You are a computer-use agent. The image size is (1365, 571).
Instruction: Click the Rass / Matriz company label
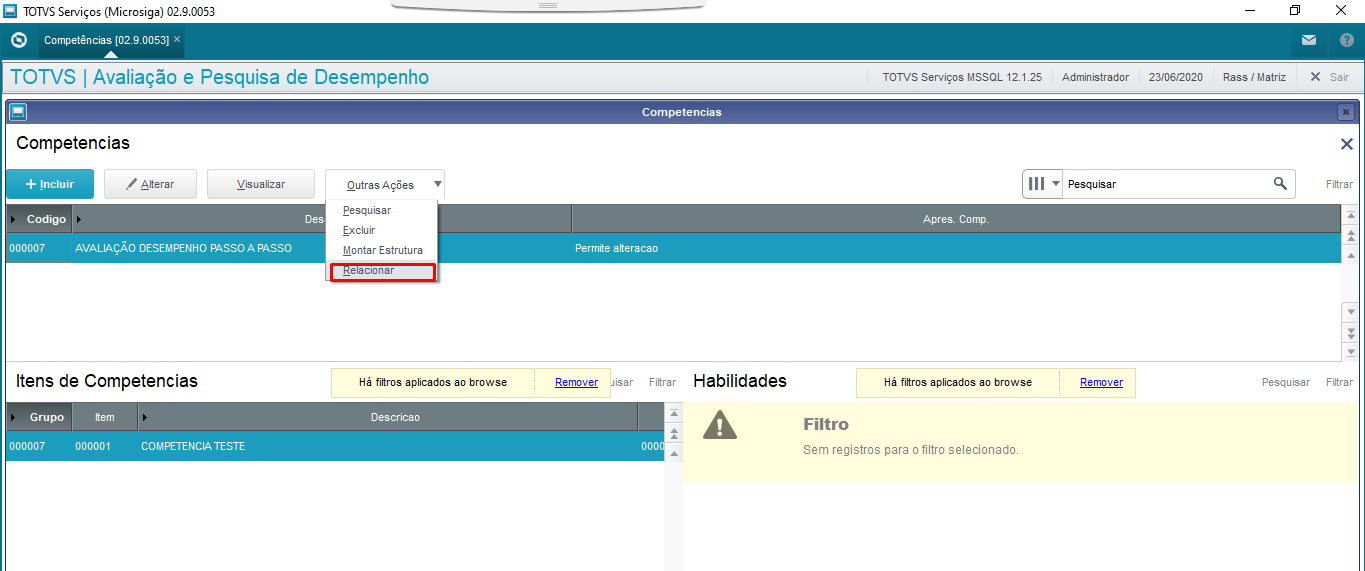(x=1254, y=77)
